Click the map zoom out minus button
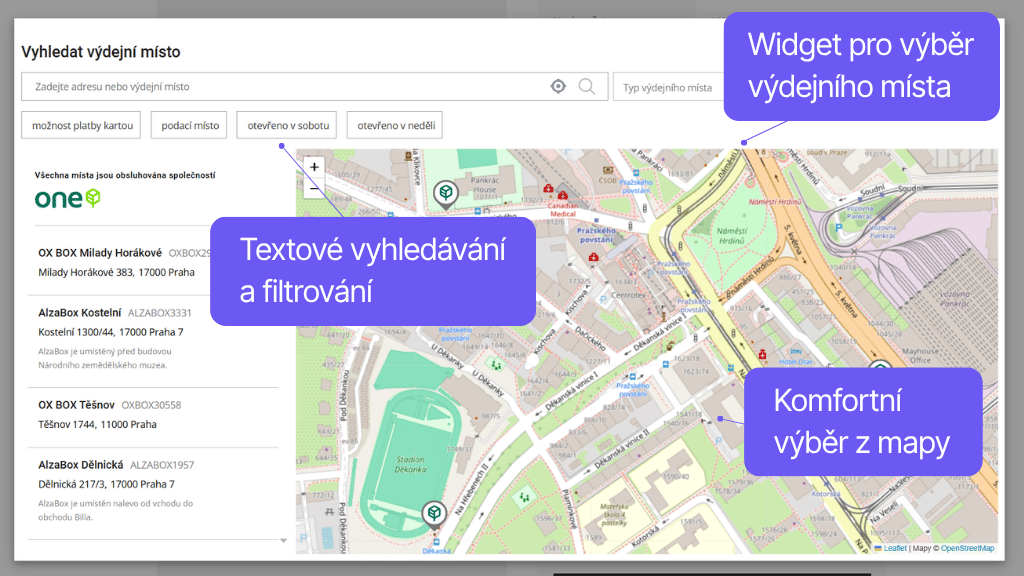 click(x=315, y=188)
